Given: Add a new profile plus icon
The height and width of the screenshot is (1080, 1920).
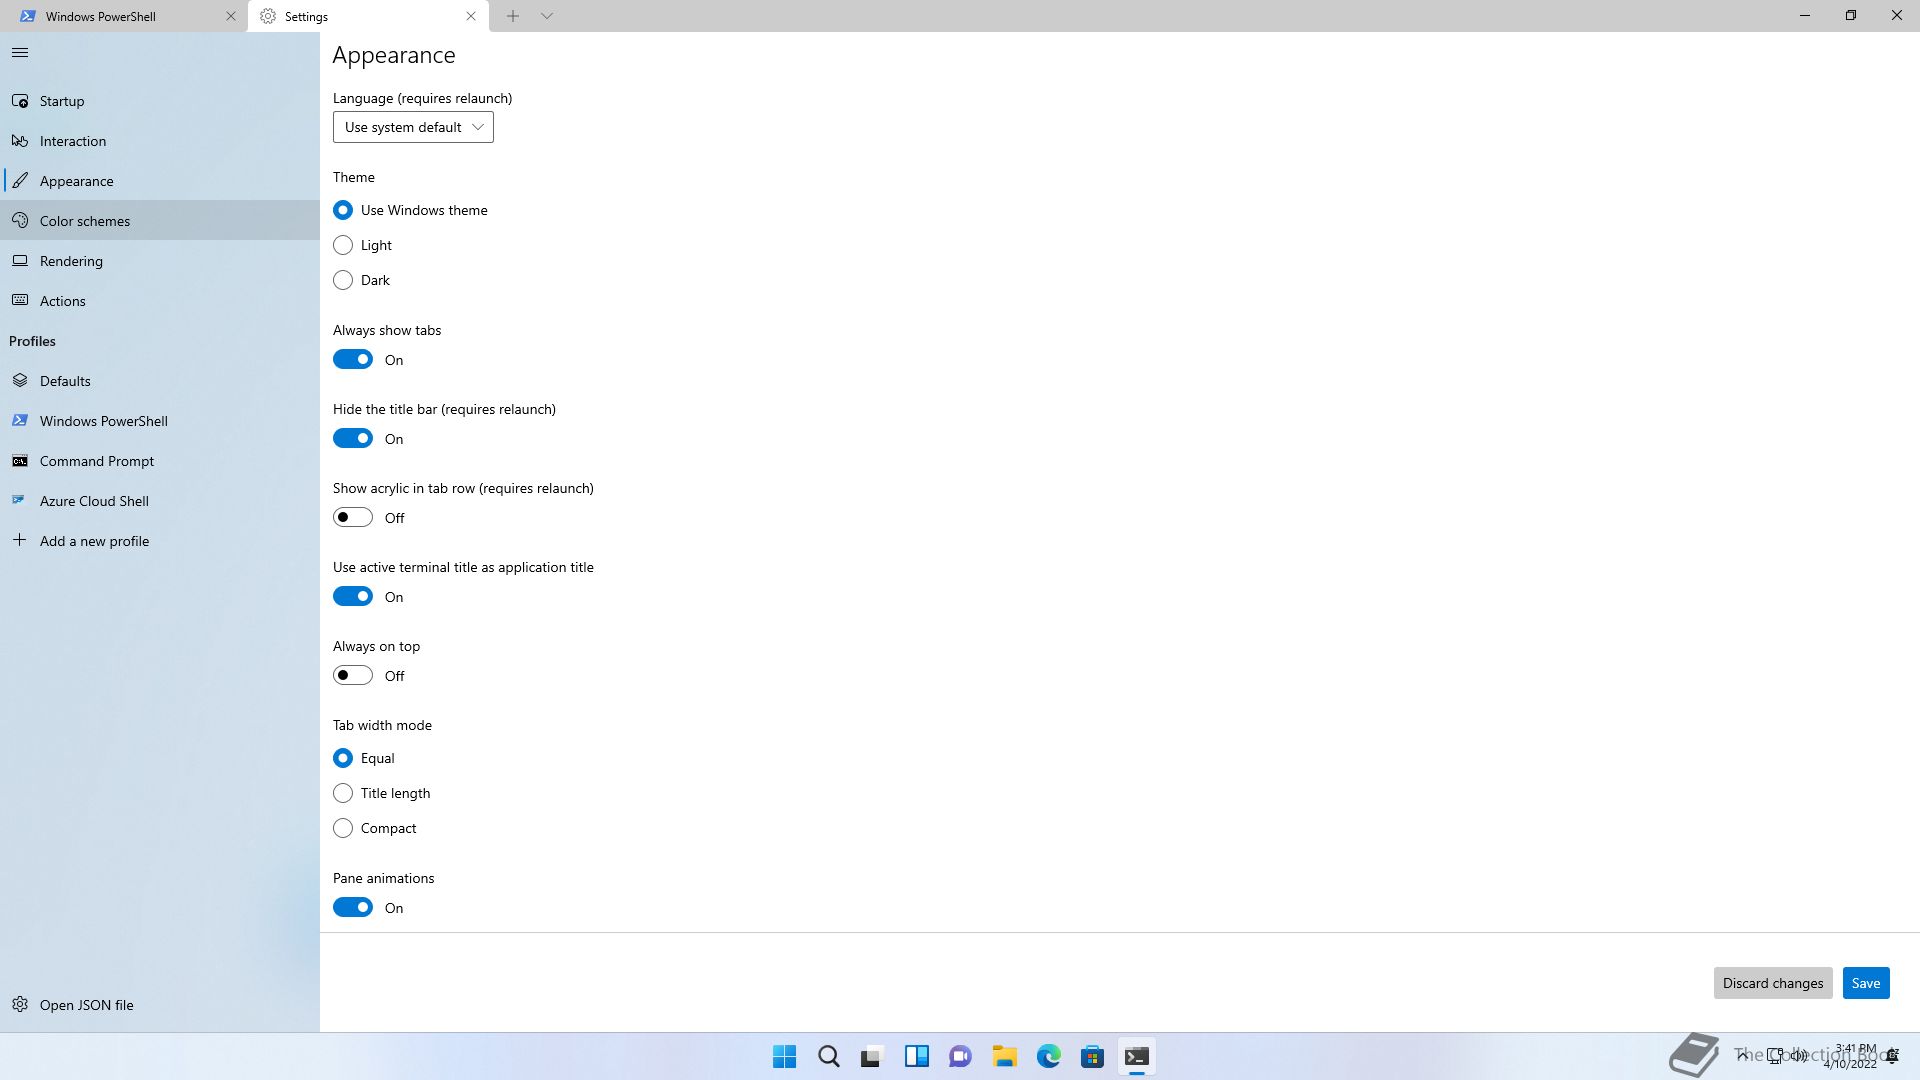Looking at the screenshot, I should [20, 540].
